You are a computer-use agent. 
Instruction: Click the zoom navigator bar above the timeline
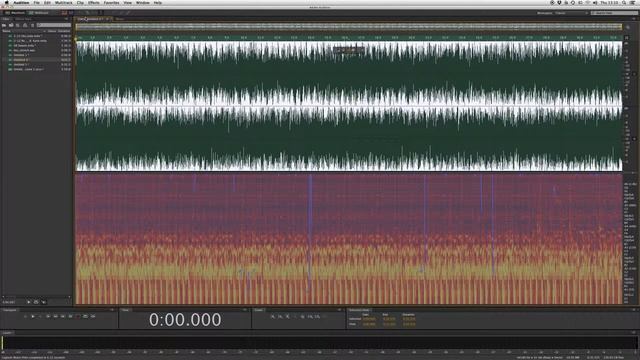[x=349, y=27]
